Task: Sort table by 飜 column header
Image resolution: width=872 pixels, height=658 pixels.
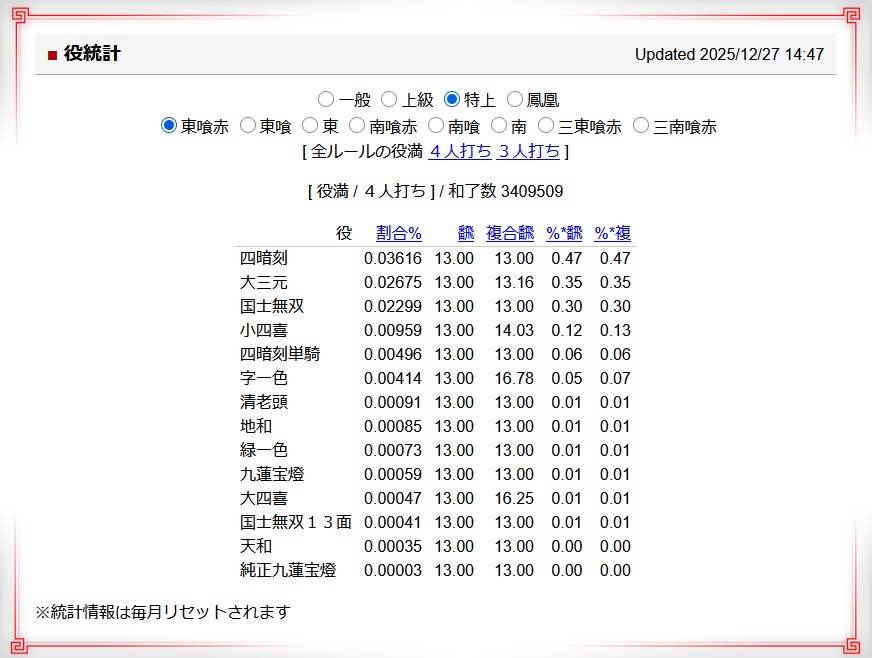Action: (466, 233)
